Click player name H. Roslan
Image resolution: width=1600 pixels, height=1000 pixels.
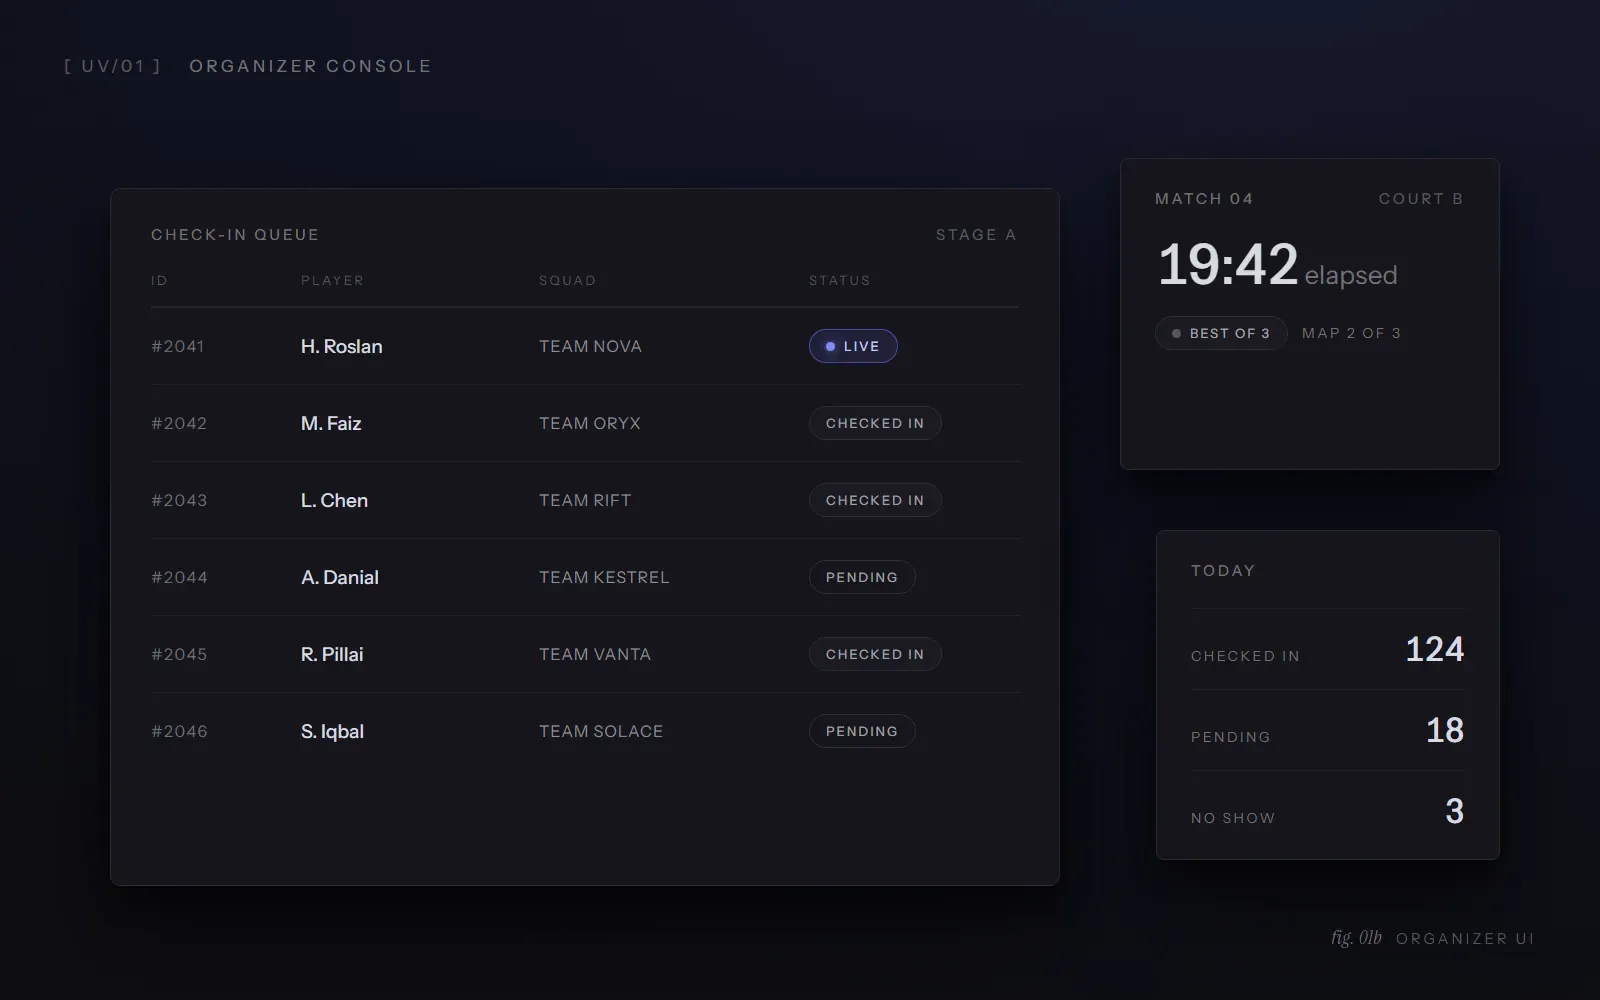(x=342, y=346)
